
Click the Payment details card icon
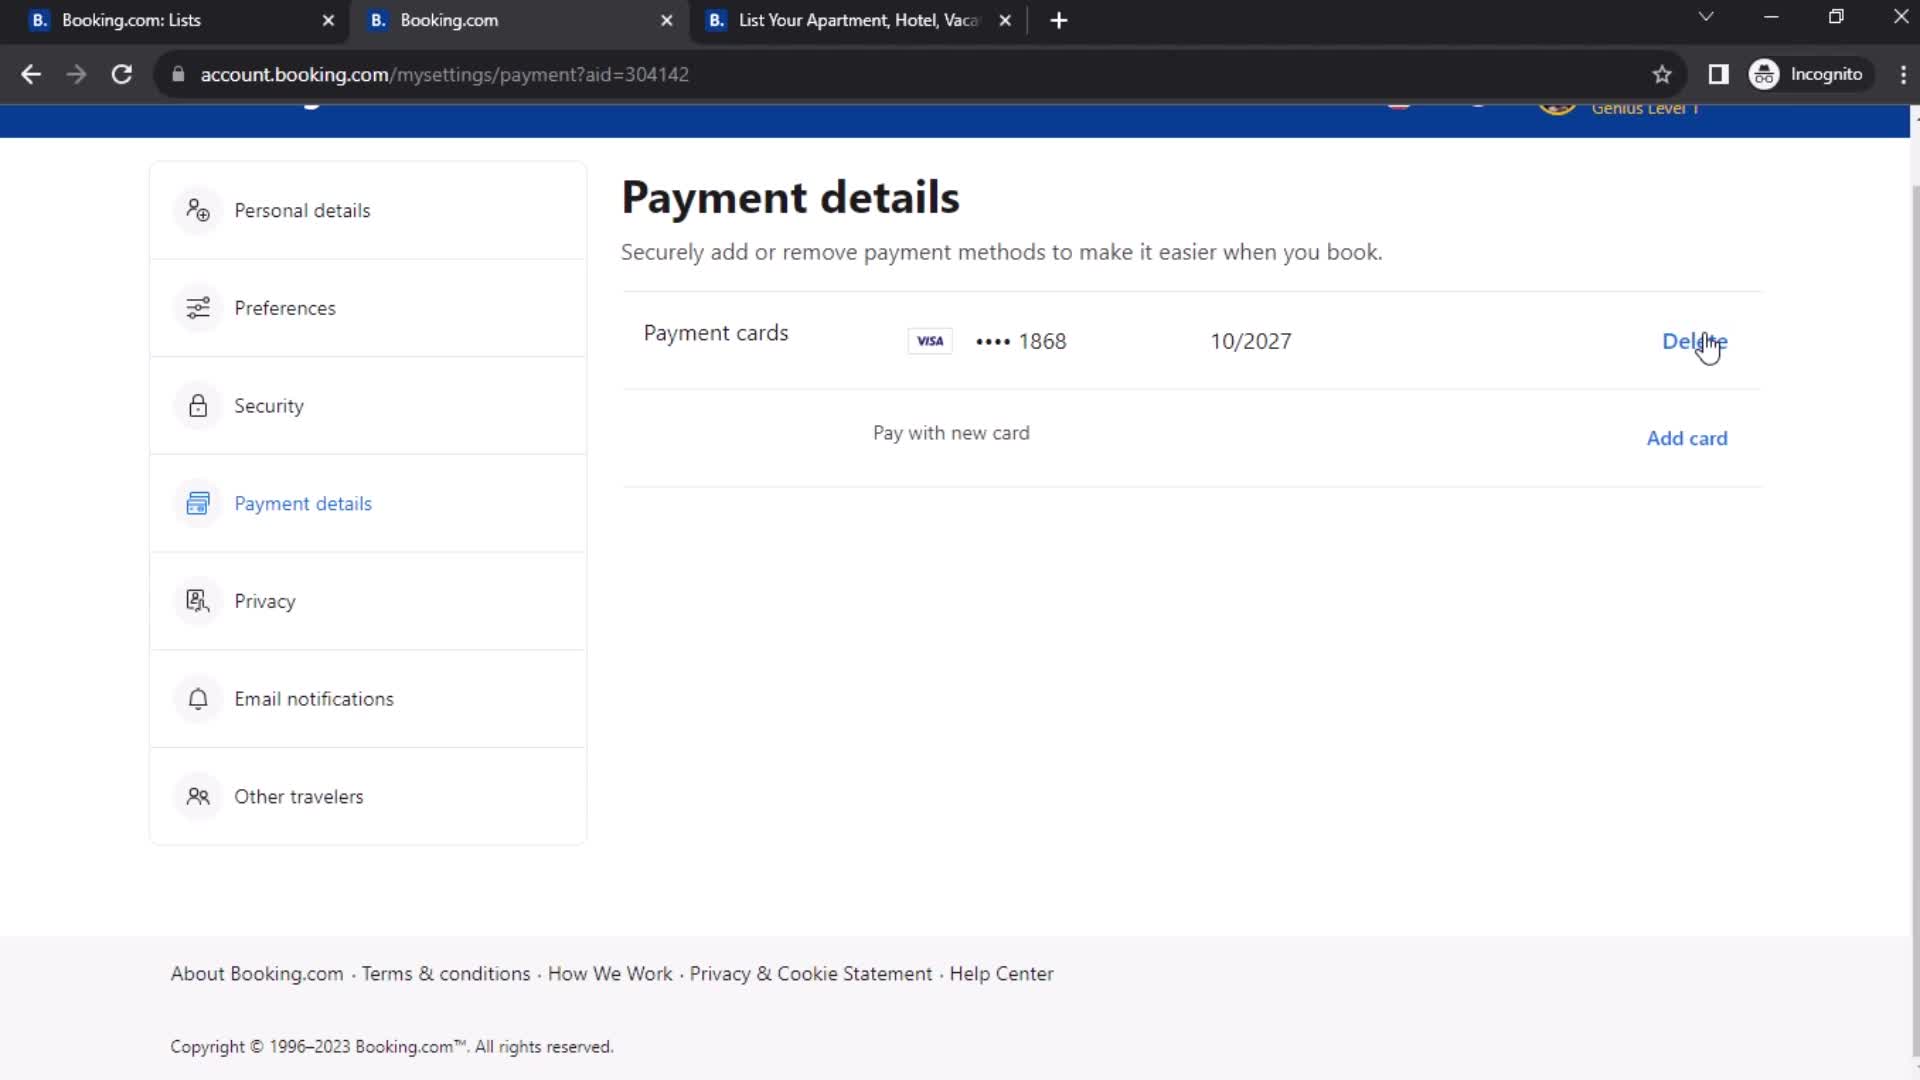[198, 503]
